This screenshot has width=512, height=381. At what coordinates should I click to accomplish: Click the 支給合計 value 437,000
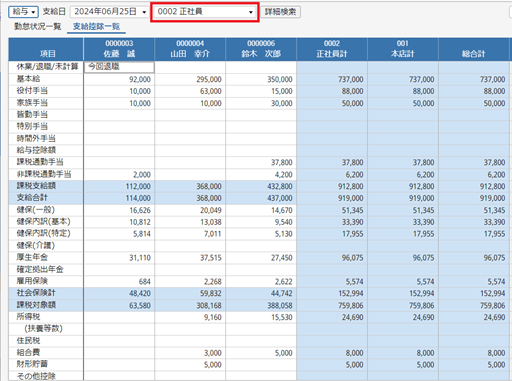pyautogui.click(x=280, y=198)
